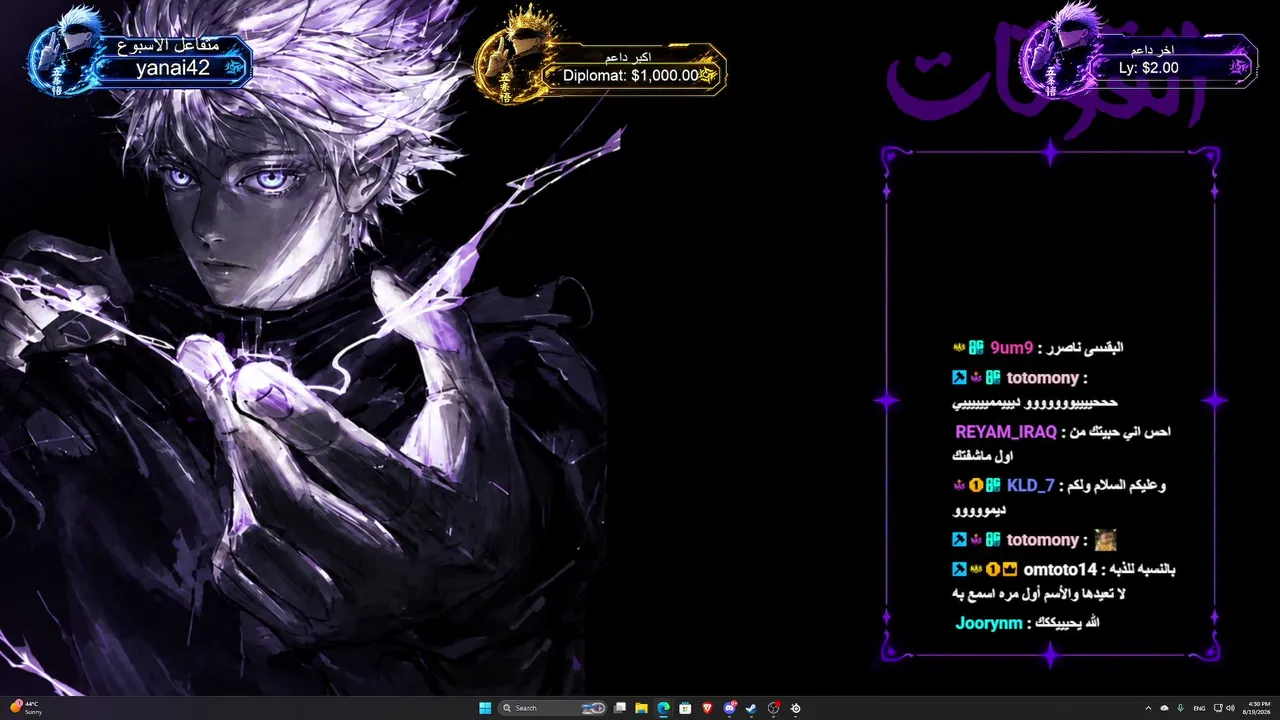Click the 'Diplomat: $1,000.00' top donor label
Viewport: 1280px width, 720px height.
point(631,75)
